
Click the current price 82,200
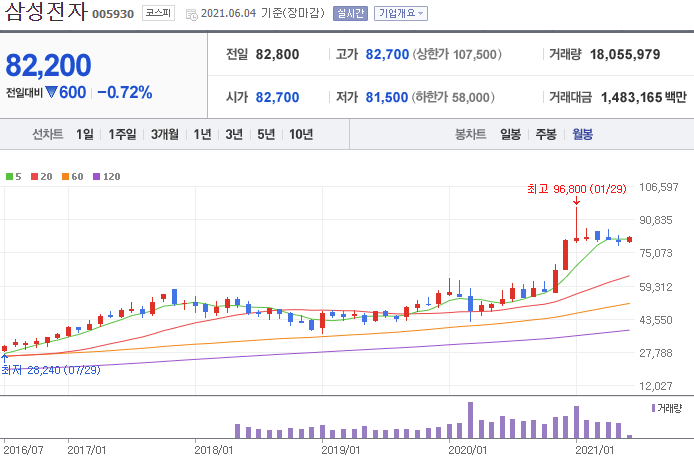[48, 66]
